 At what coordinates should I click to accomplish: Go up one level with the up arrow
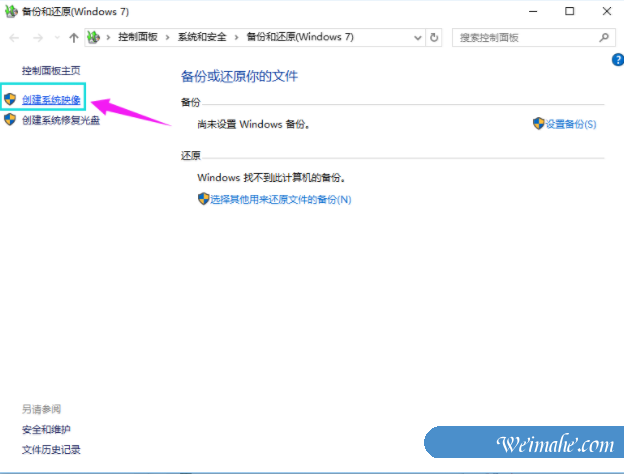pyautogui.click(x=73, y=38)
